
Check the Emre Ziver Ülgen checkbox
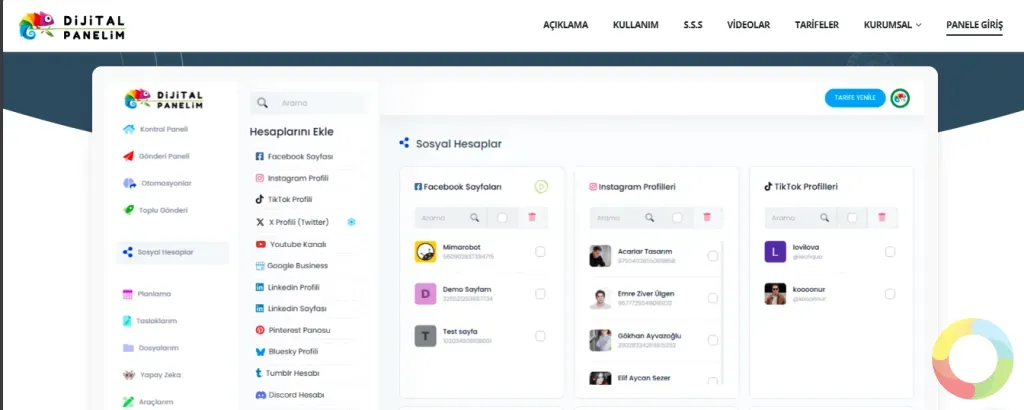pyautogui.click(x=712, y=298)
